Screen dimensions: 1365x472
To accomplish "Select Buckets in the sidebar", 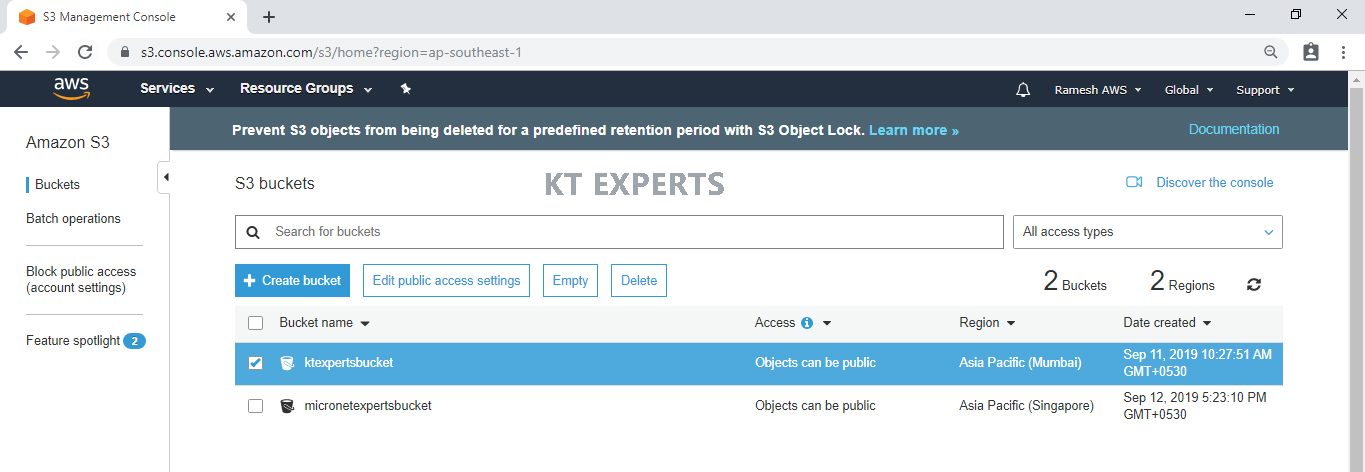I will coord(57,185).
